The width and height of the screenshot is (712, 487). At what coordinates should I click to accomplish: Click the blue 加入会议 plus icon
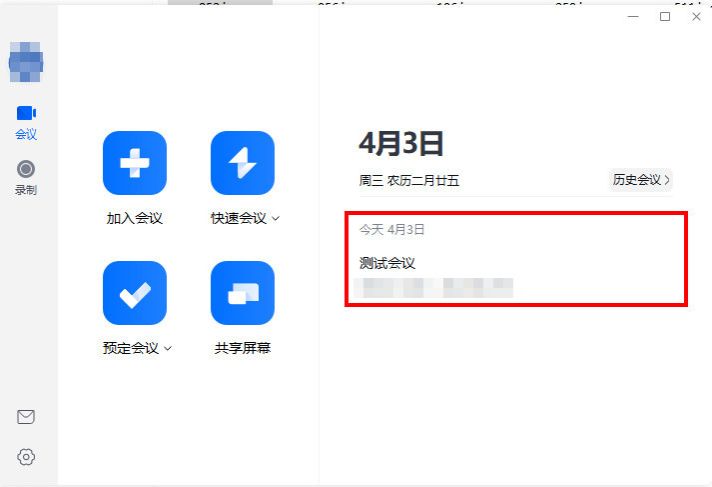click(135, 163)
